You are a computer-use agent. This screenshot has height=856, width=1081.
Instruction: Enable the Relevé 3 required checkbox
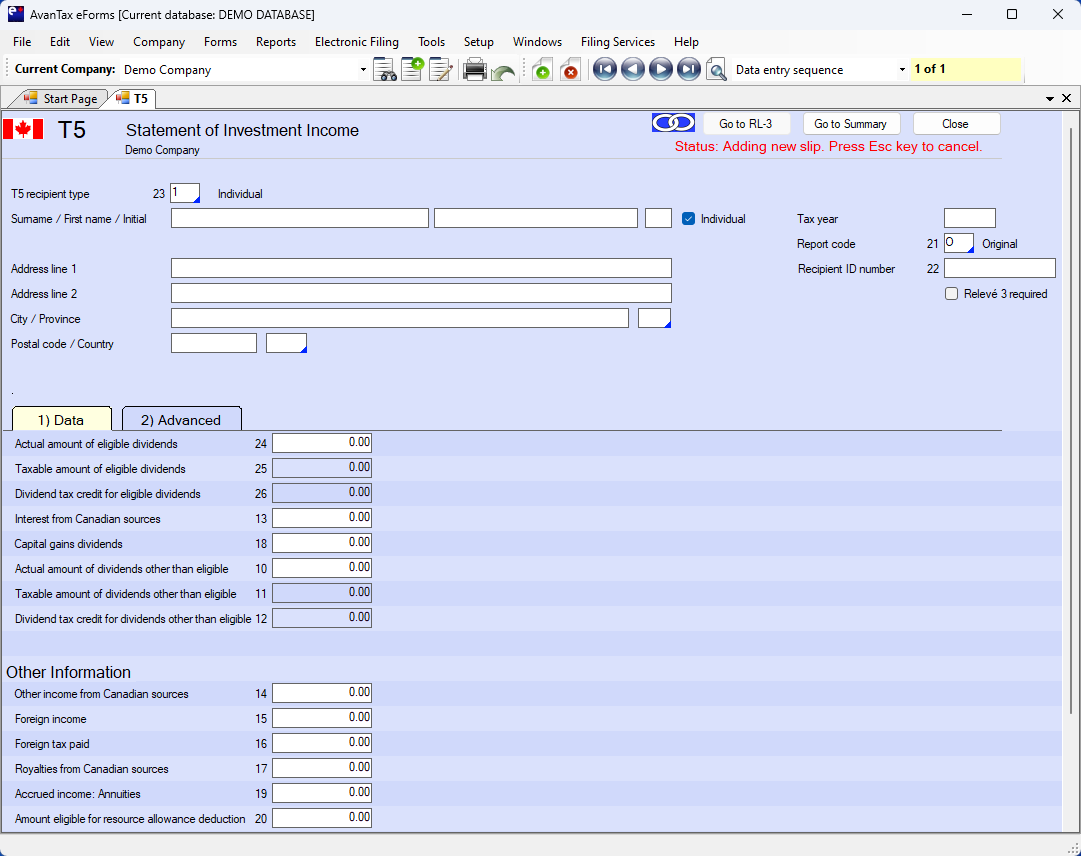pyautogui.click(x=952, y=294)
